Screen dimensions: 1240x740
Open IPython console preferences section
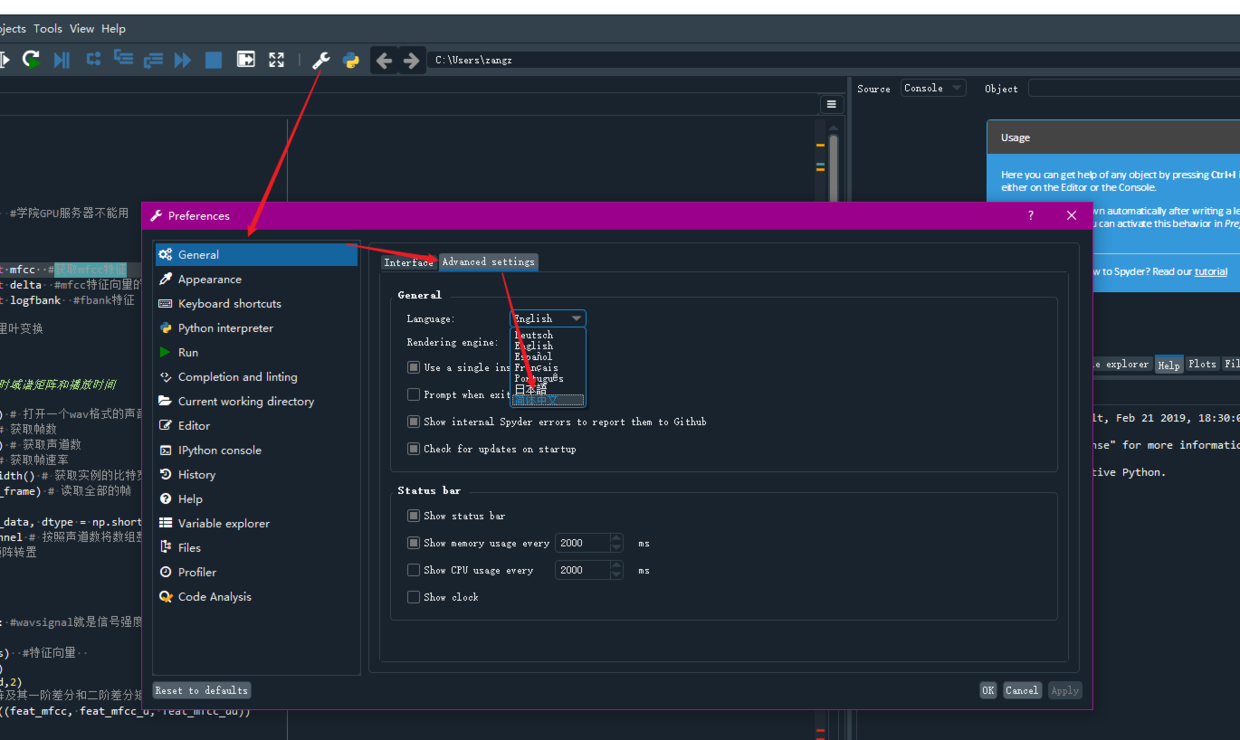point(256,450)
